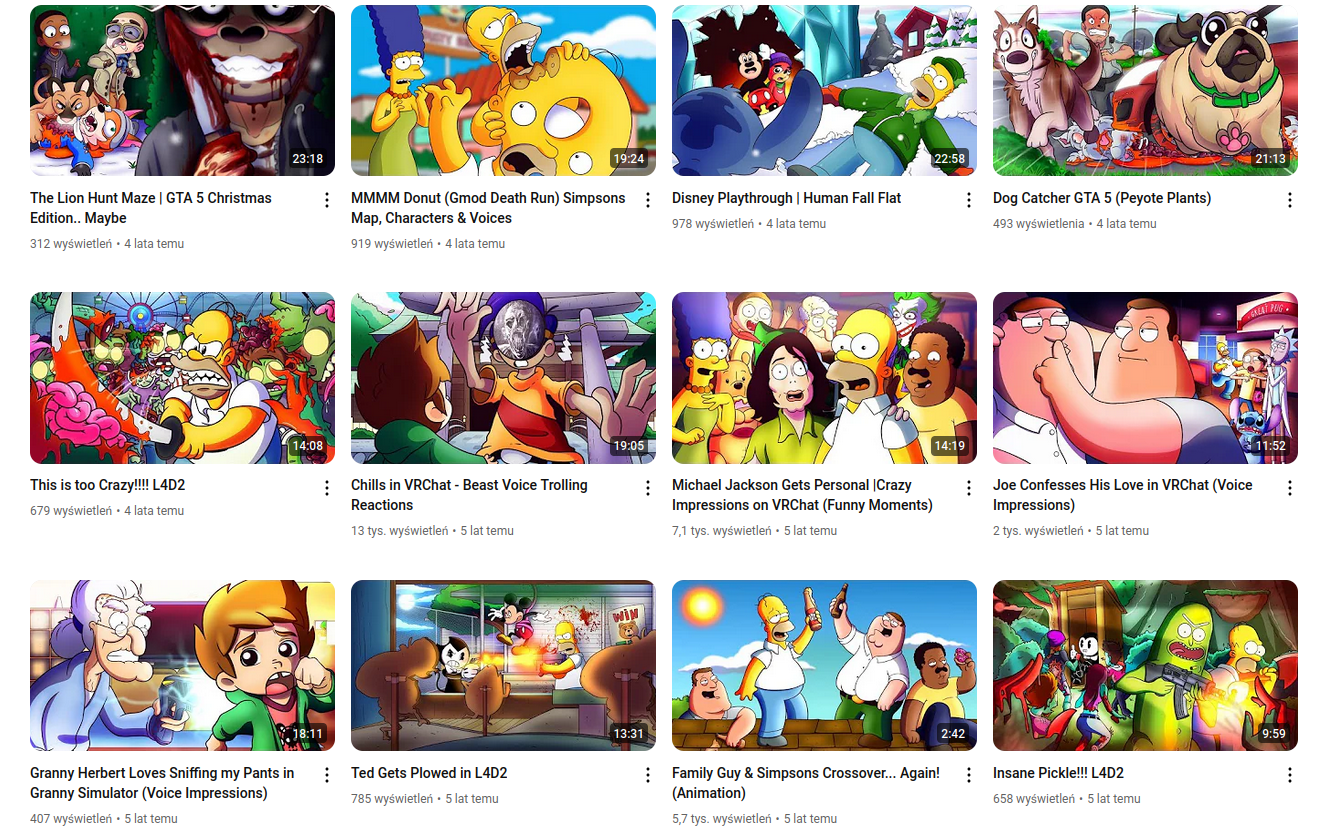The height and width of the screenshot is (833, 1317).
Task: Show more actions for This is too Crazy L4D2
Action: coord(327,488)
